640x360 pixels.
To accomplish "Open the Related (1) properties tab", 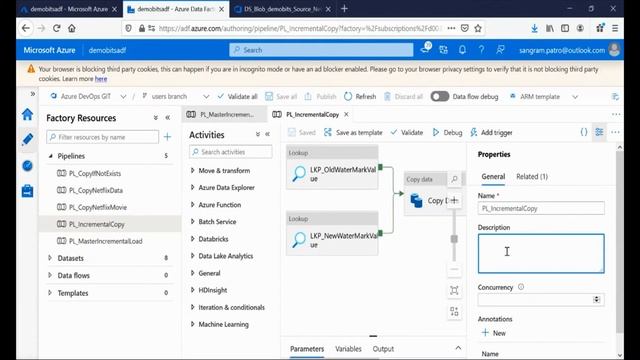I will coord(532,176).
